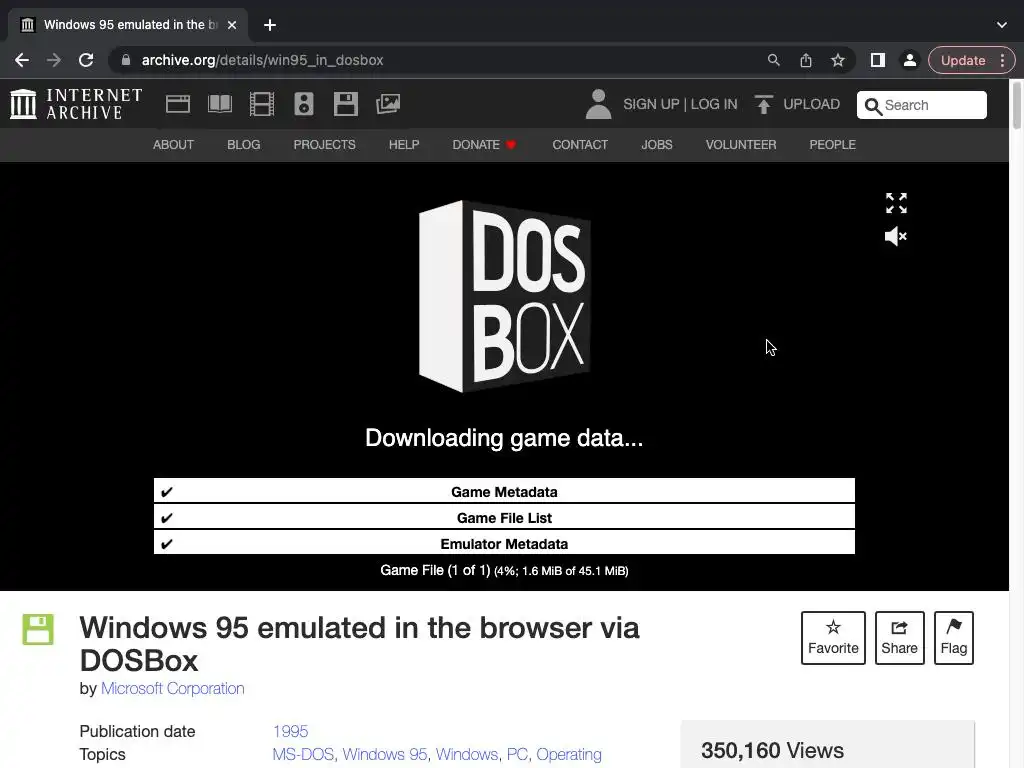
Task: Click the Game File List progress row
Action: (504, 517)
